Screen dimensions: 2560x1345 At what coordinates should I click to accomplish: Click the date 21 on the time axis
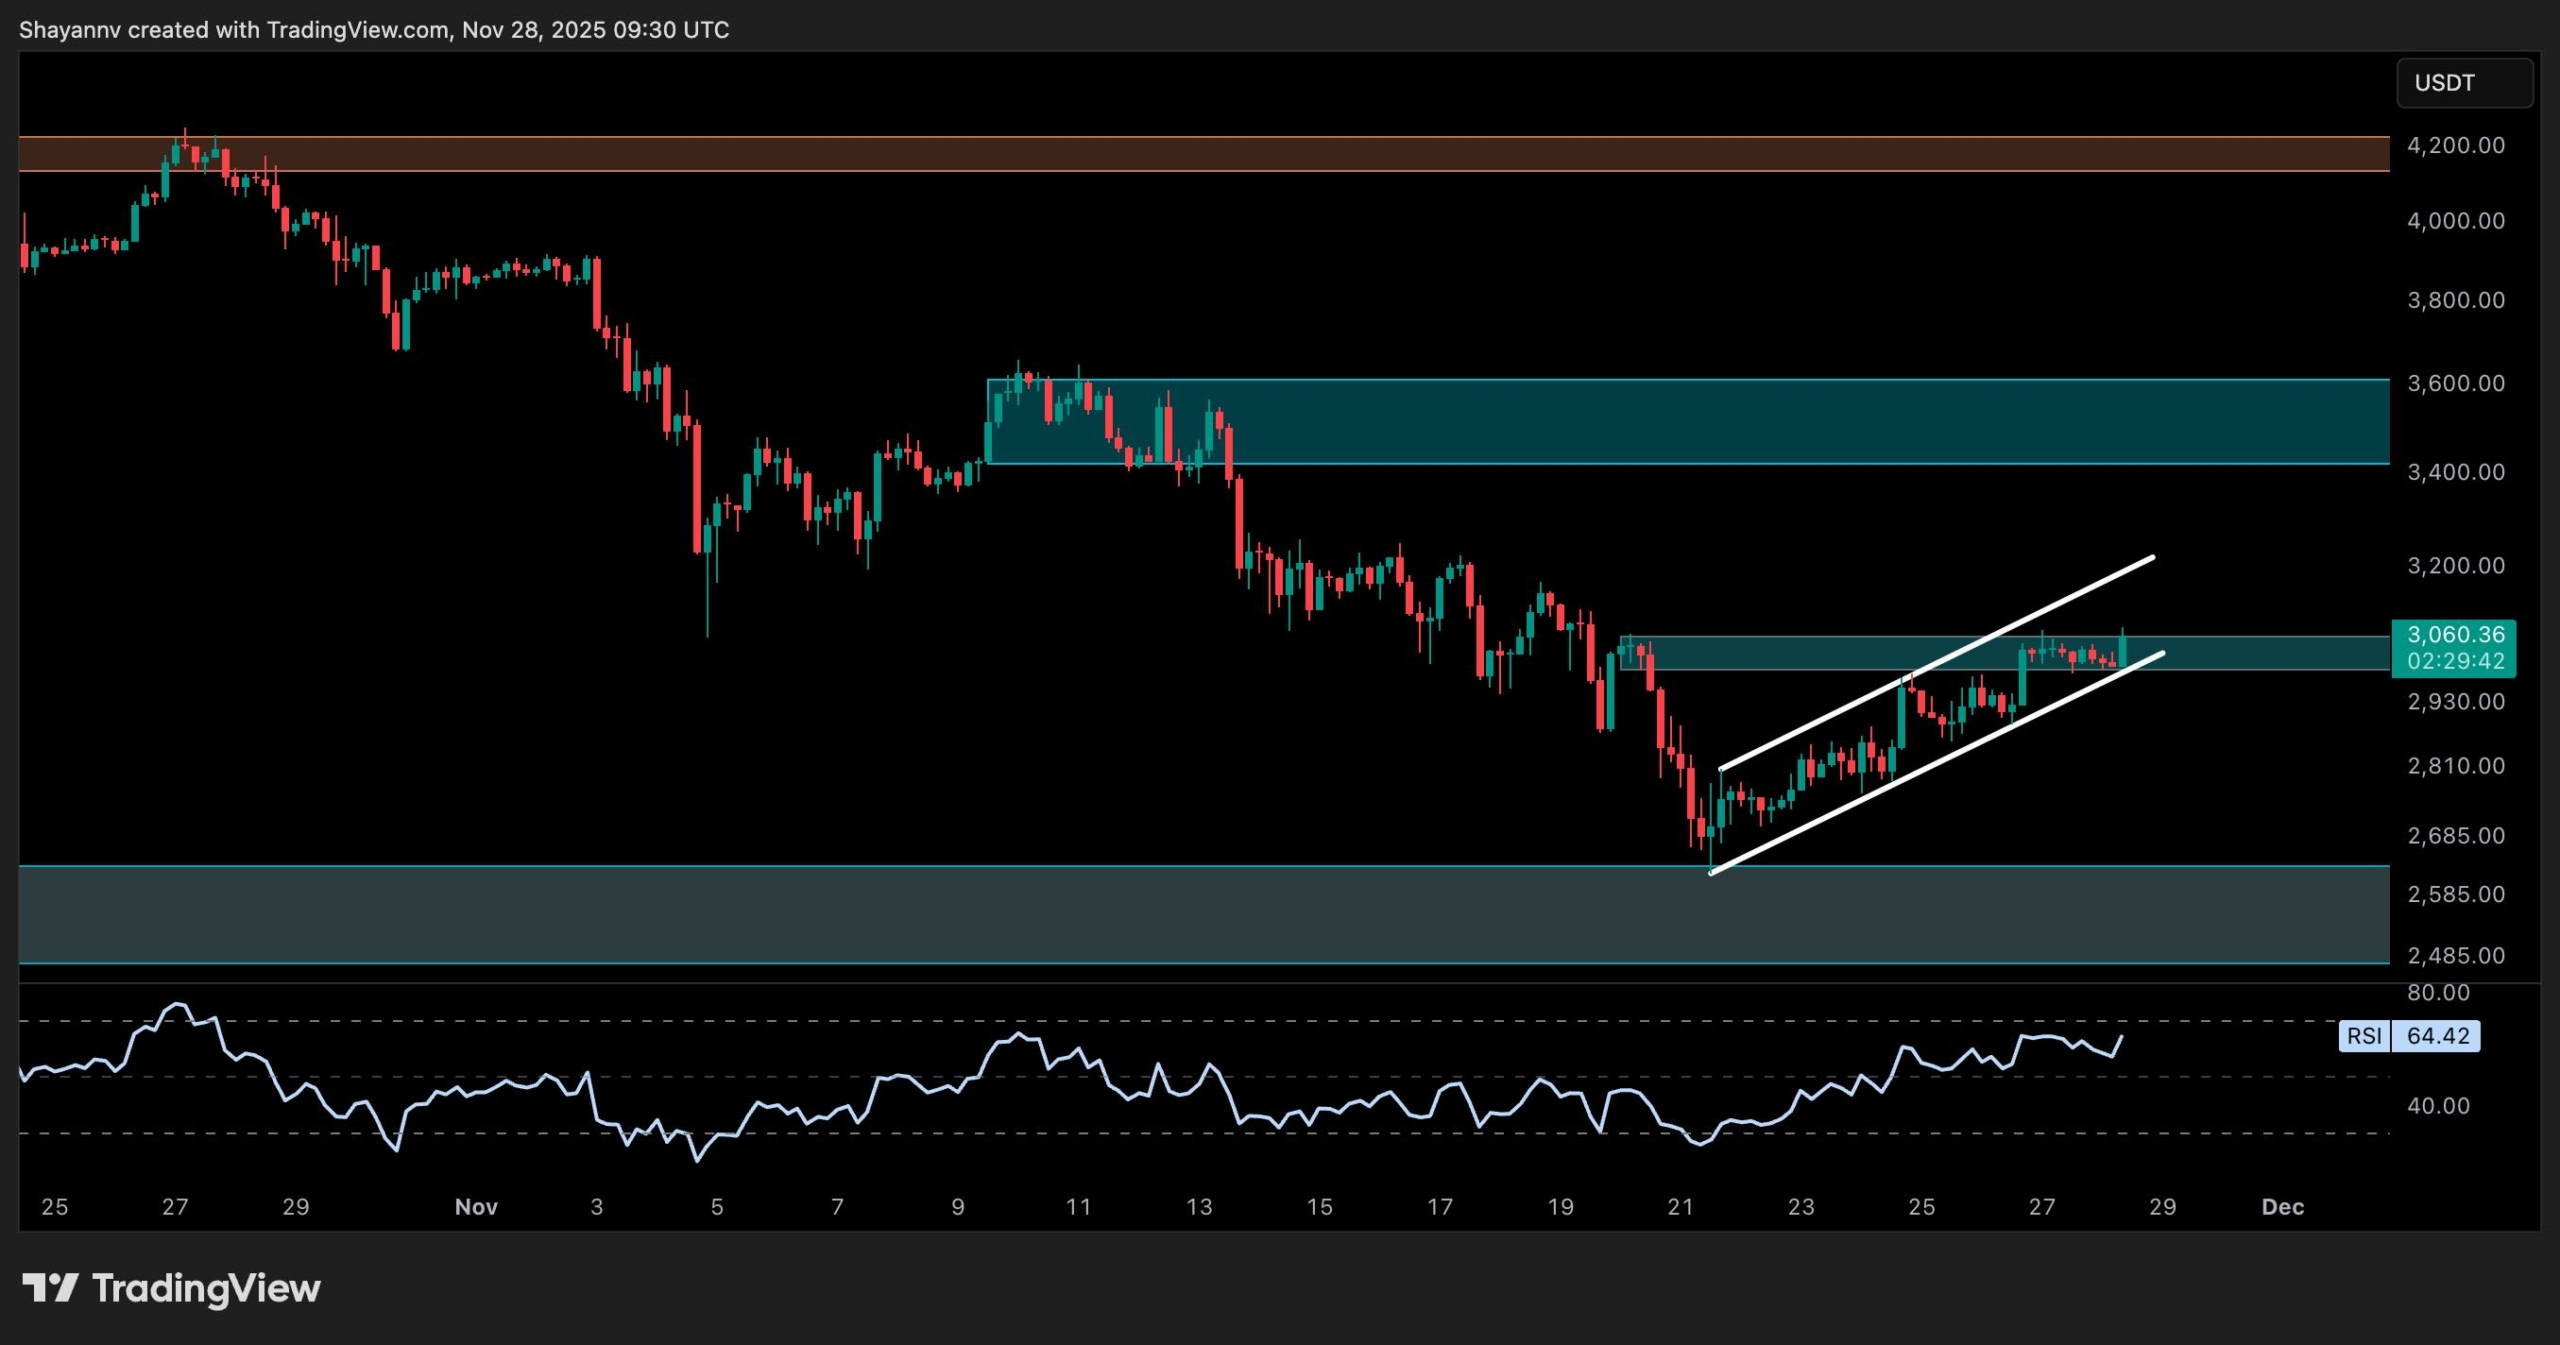[x=1680, y=1207]
